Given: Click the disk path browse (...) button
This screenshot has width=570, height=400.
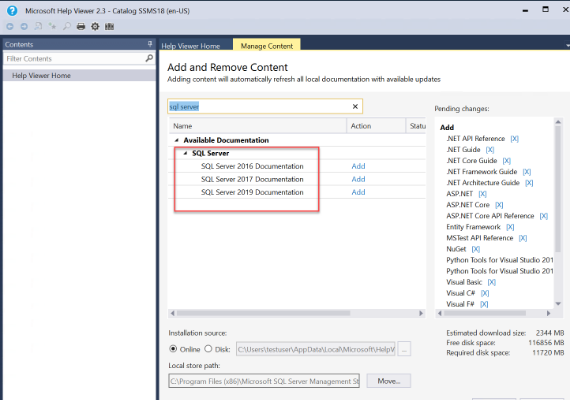Looking at the screenshot, I should (404, 349).
